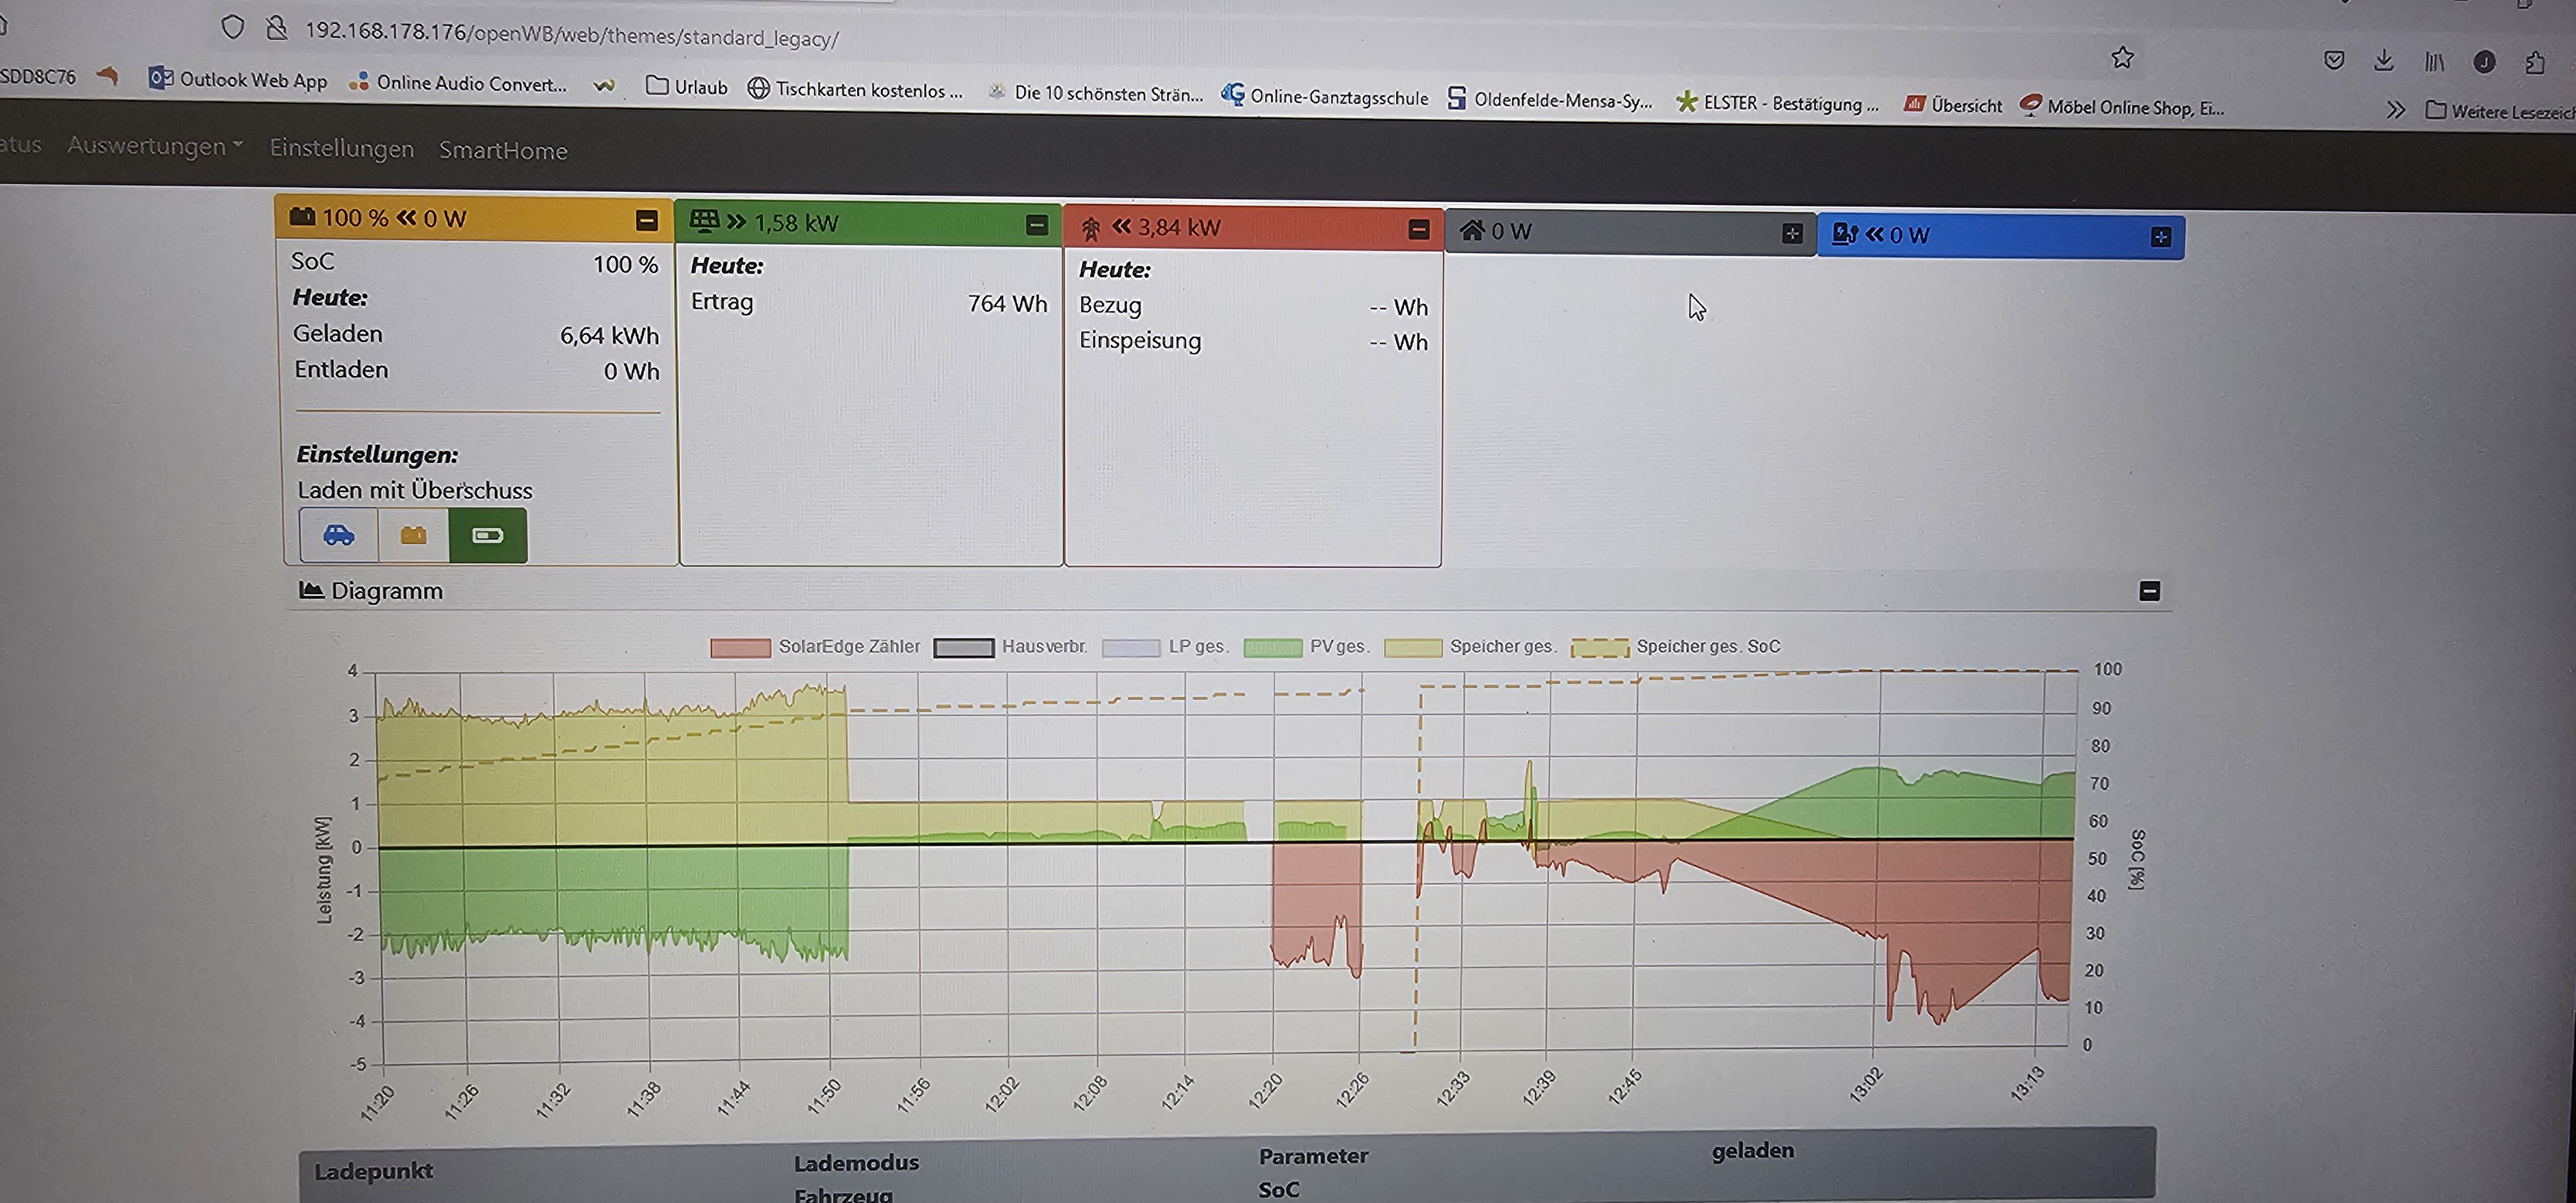Viewport: 2576px width, 1203px height.
Task: Click the bookmark star icon
Action: (x=2122, y=58)
